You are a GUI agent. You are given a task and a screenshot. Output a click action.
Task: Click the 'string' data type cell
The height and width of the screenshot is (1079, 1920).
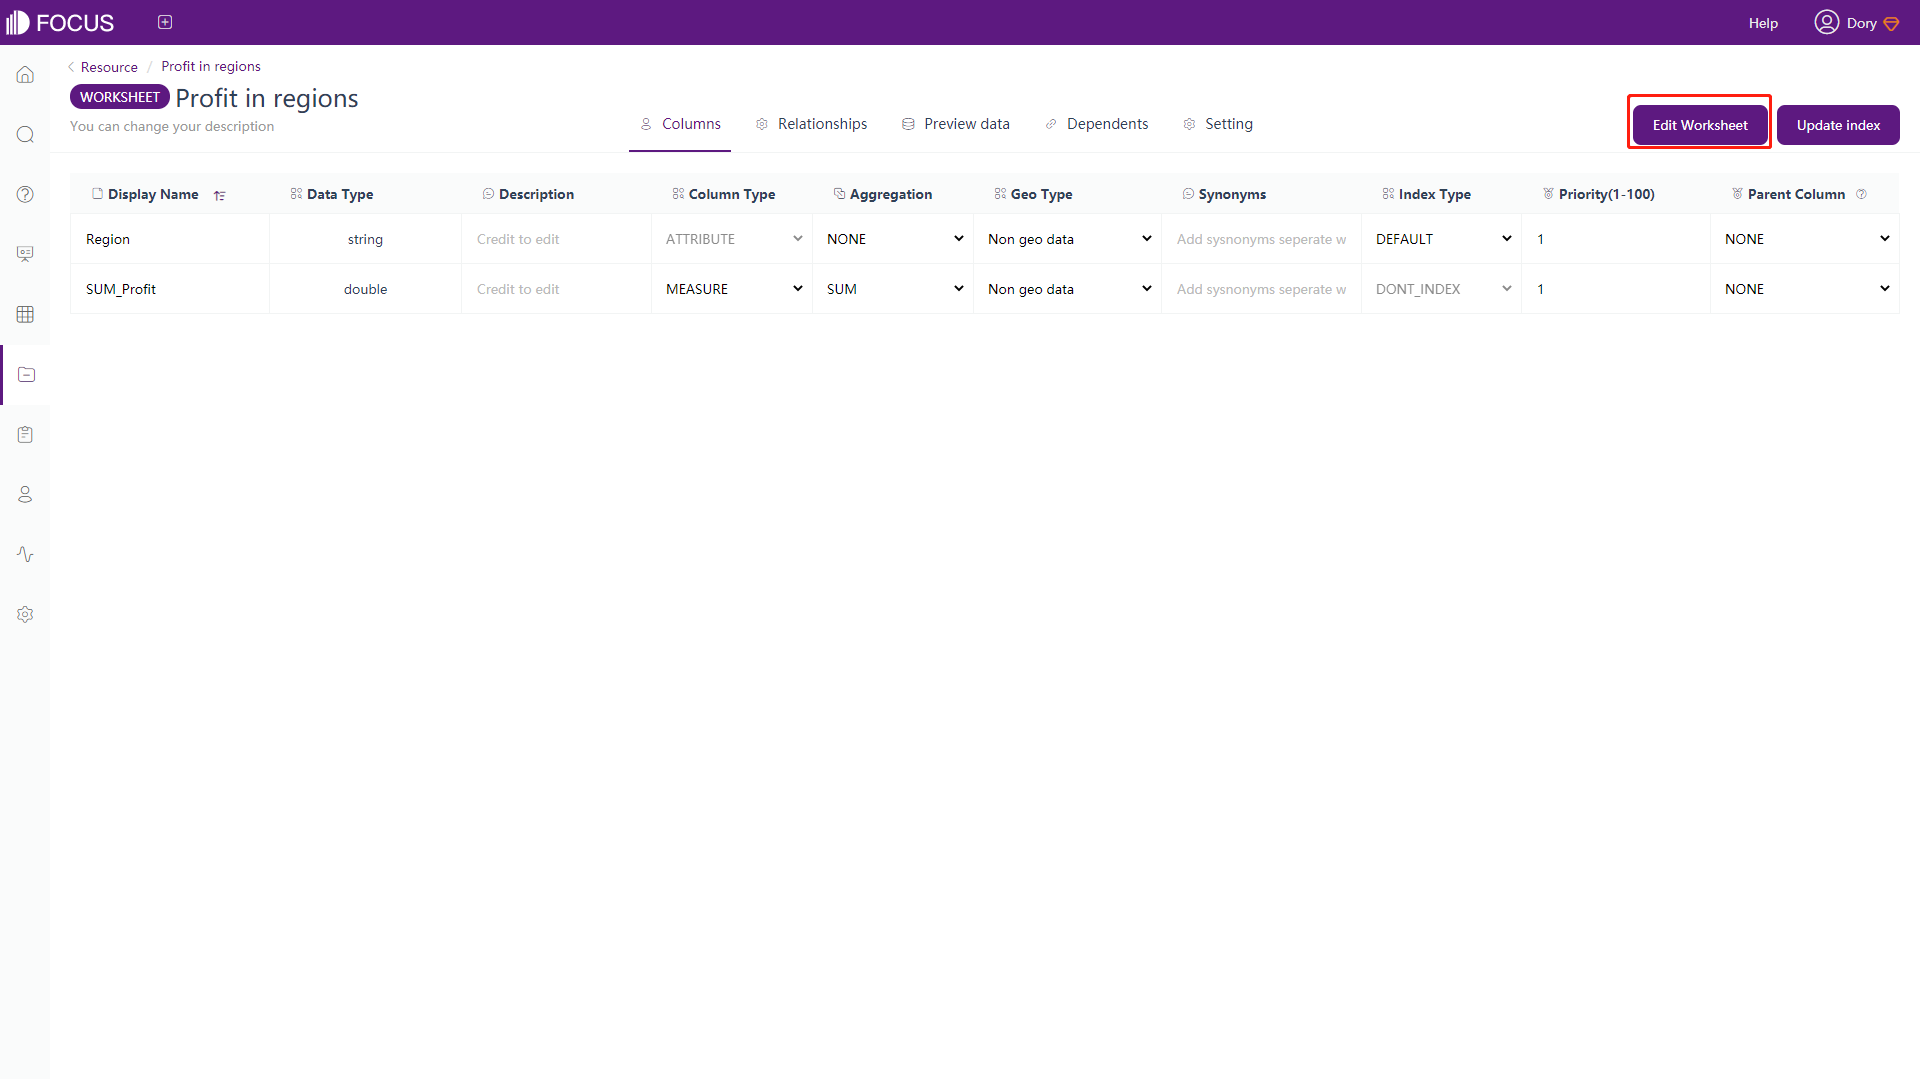coord(365,239)
